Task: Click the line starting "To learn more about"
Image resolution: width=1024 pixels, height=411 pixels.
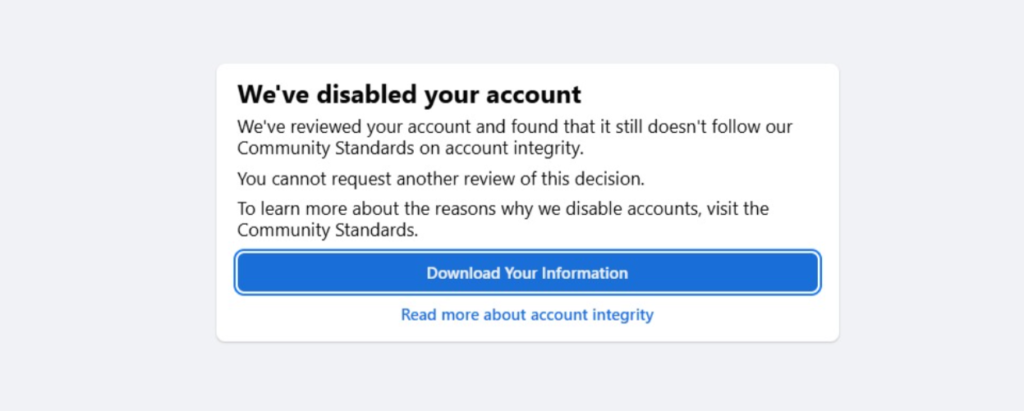Action: [502, 210]
